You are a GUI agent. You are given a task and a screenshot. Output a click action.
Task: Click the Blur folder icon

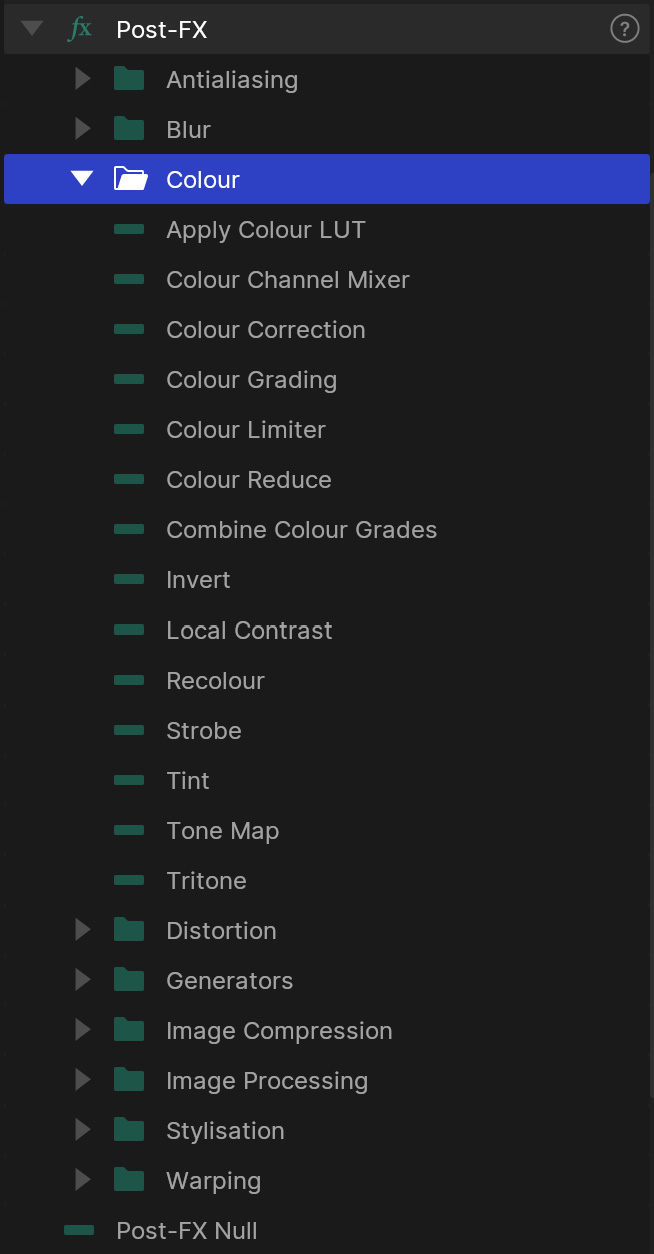point(129,129)
